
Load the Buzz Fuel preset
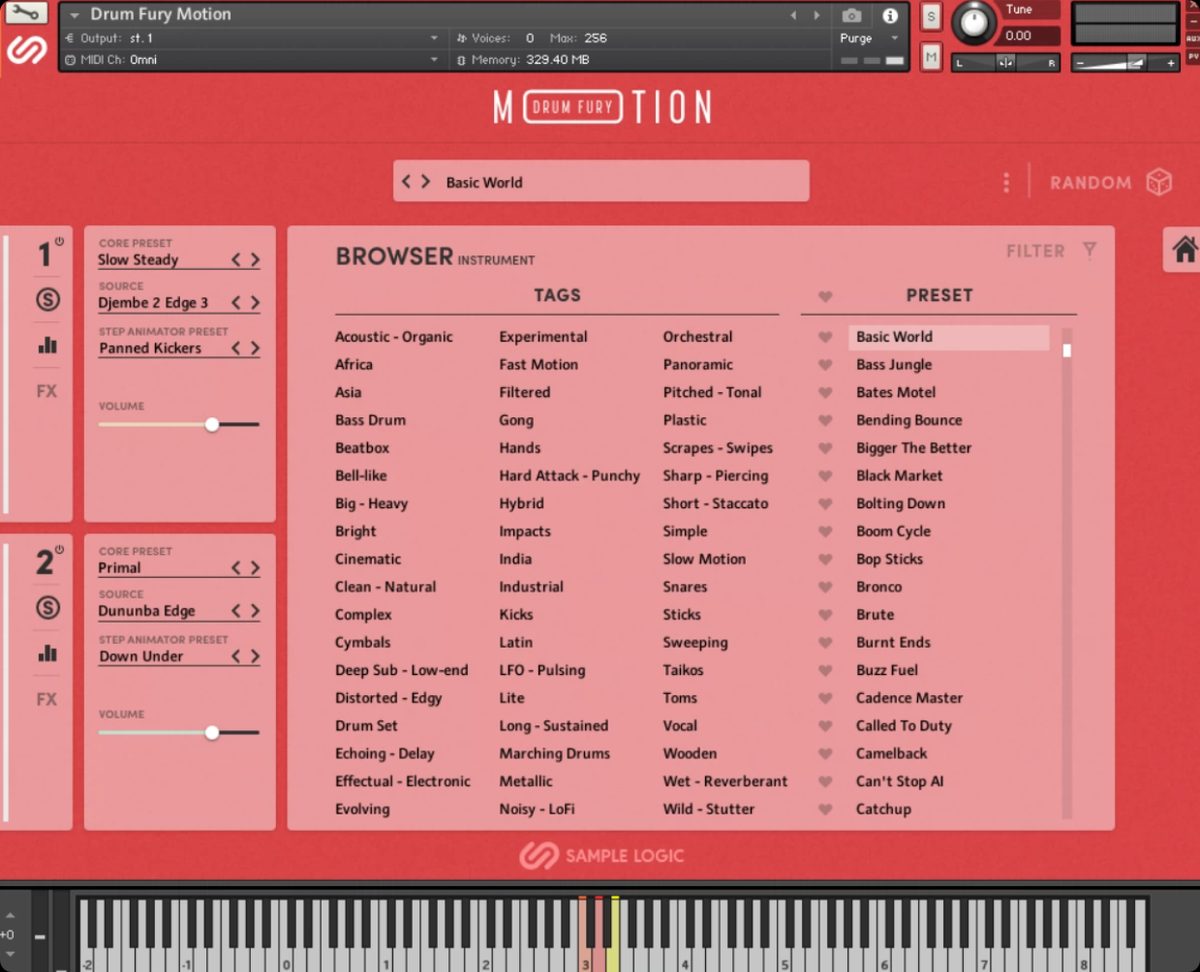pyautogui.click(x=887, y=670)
